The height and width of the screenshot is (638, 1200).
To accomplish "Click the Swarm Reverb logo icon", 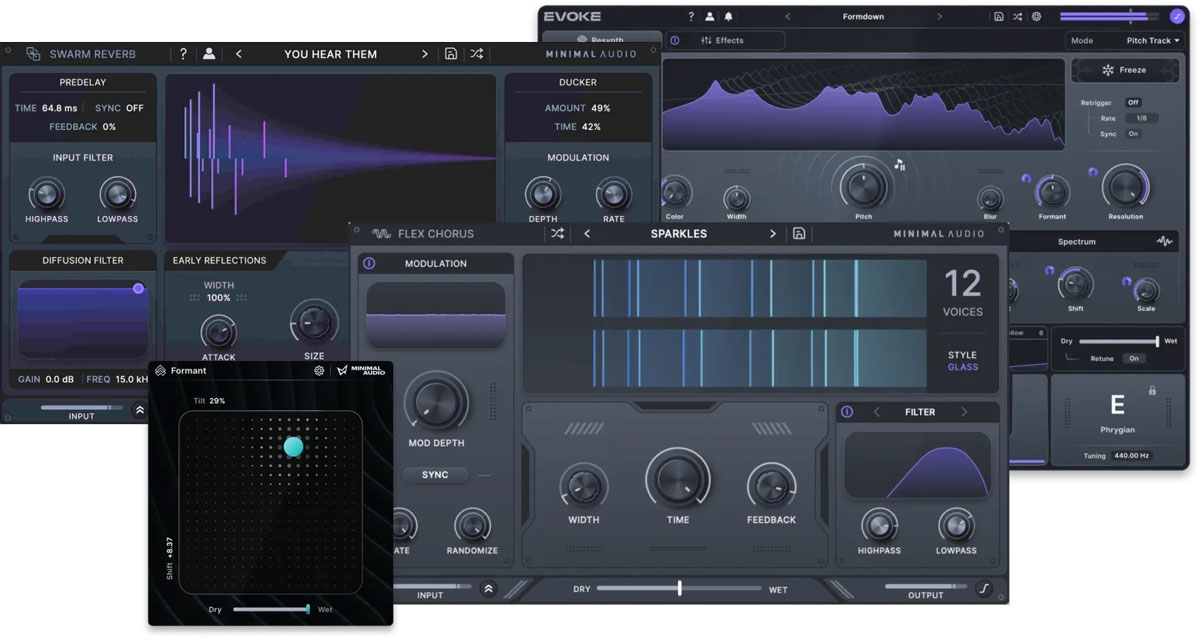I will [33, 54].
